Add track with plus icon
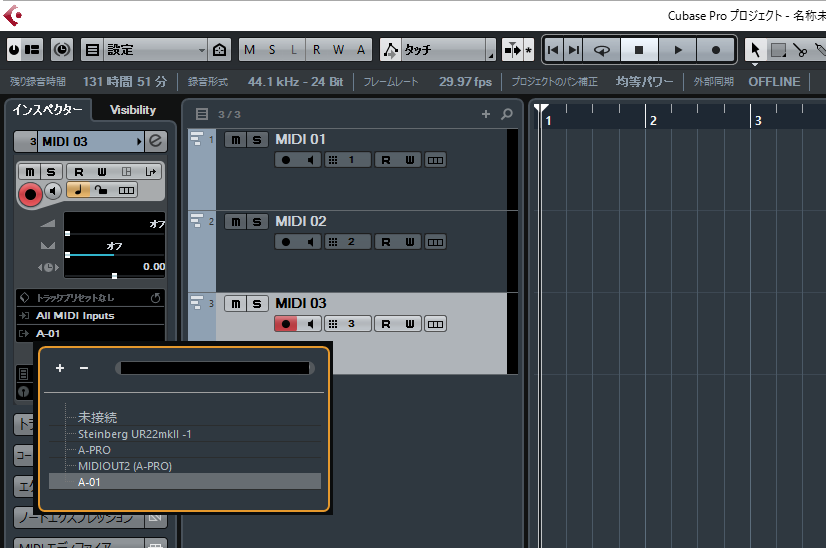826x548 pixels. 486,114
